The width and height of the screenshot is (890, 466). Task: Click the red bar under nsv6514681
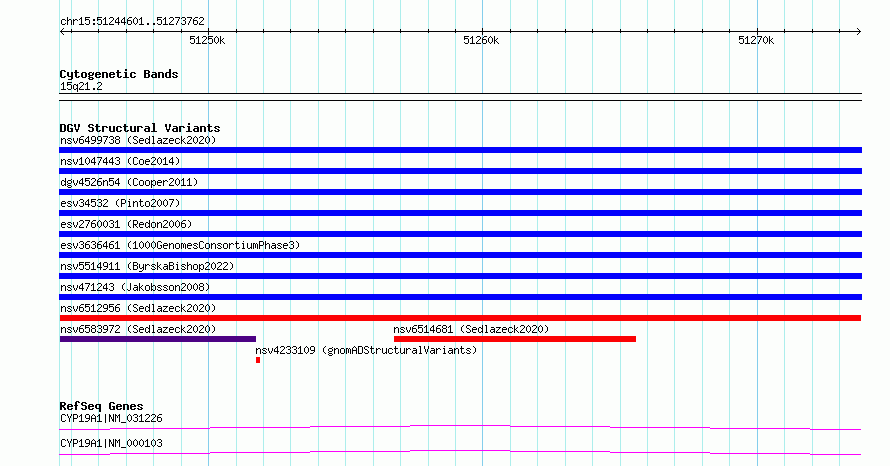[515, 339]
